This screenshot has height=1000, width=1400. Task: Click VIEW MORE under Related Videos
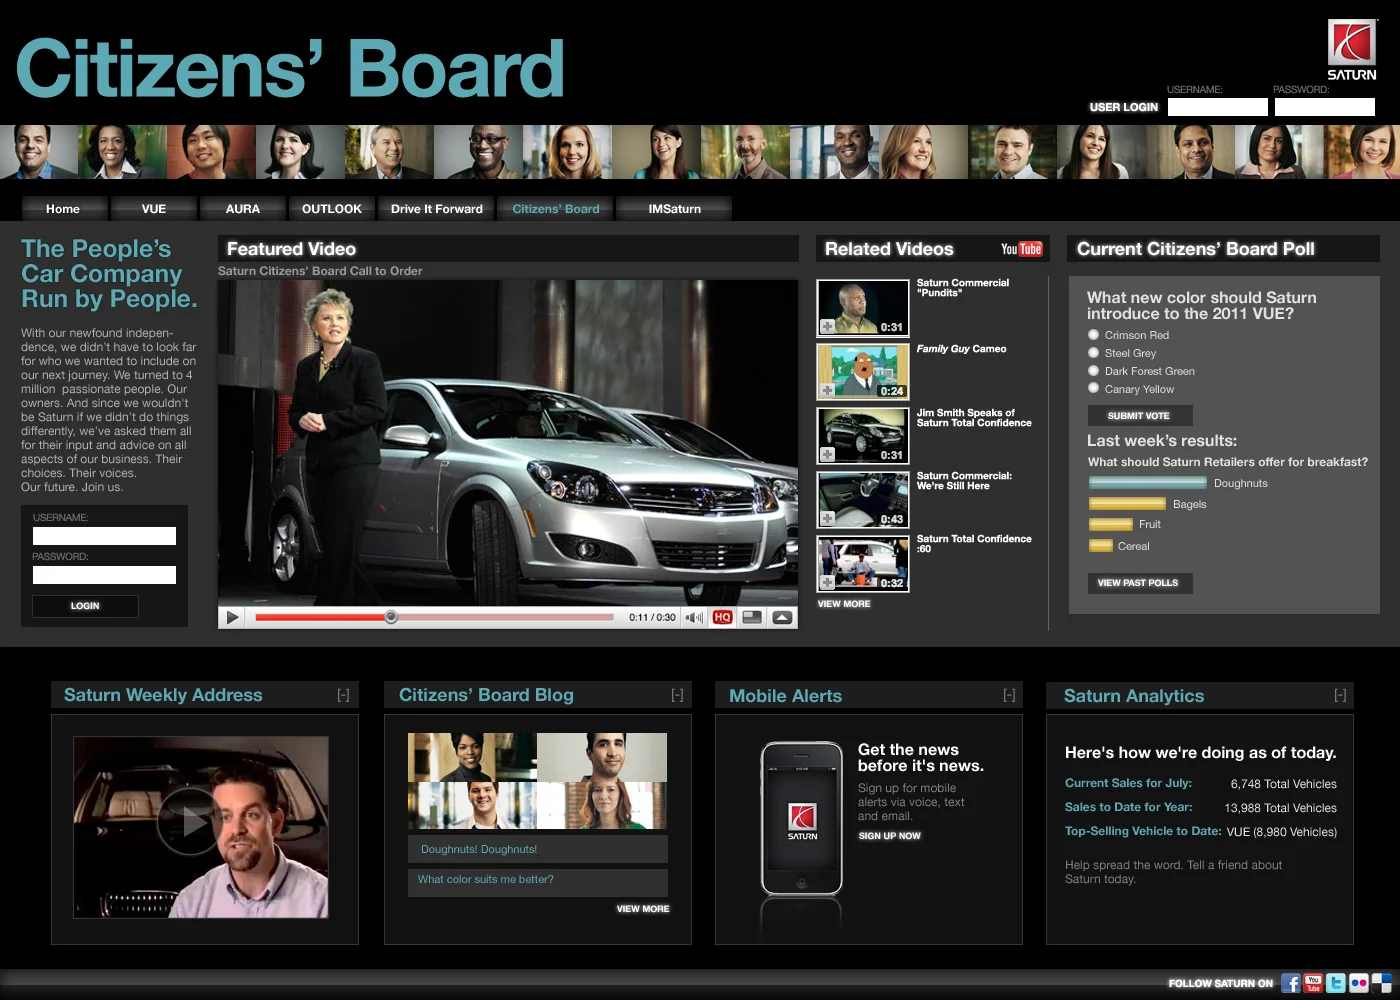pyautogui.click(x=844, y=604)
